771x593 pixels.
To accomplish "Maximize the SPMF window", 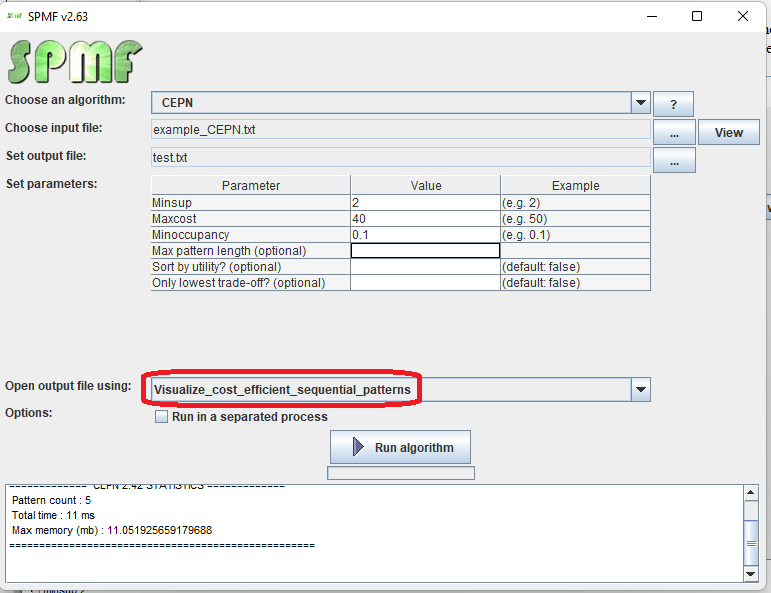I will point(697,16).
